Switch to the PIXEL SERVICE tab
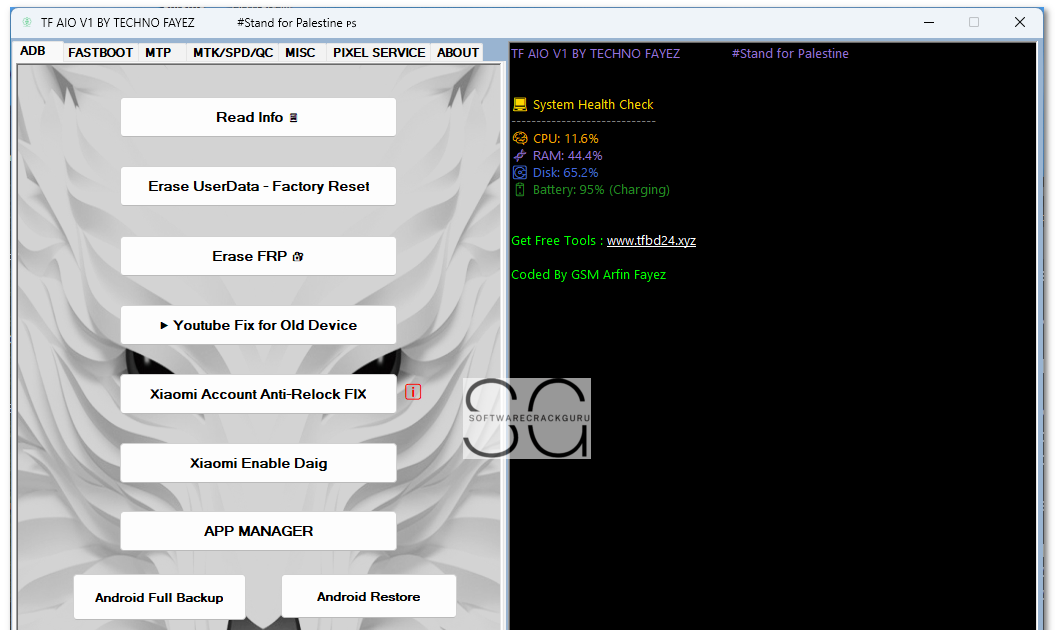This screenshot has height=630, width=1055. (379, 52)
